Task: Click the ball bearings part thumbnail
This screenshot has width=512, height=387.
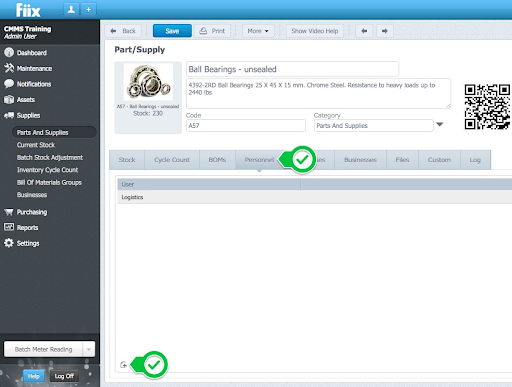Action: coord(148,82)
